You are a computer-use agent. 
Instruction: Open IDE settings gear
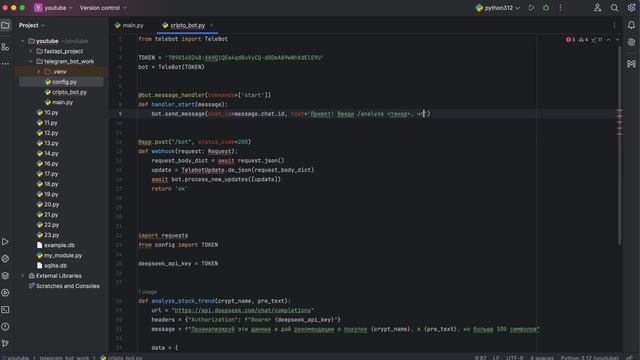point(631,8)
